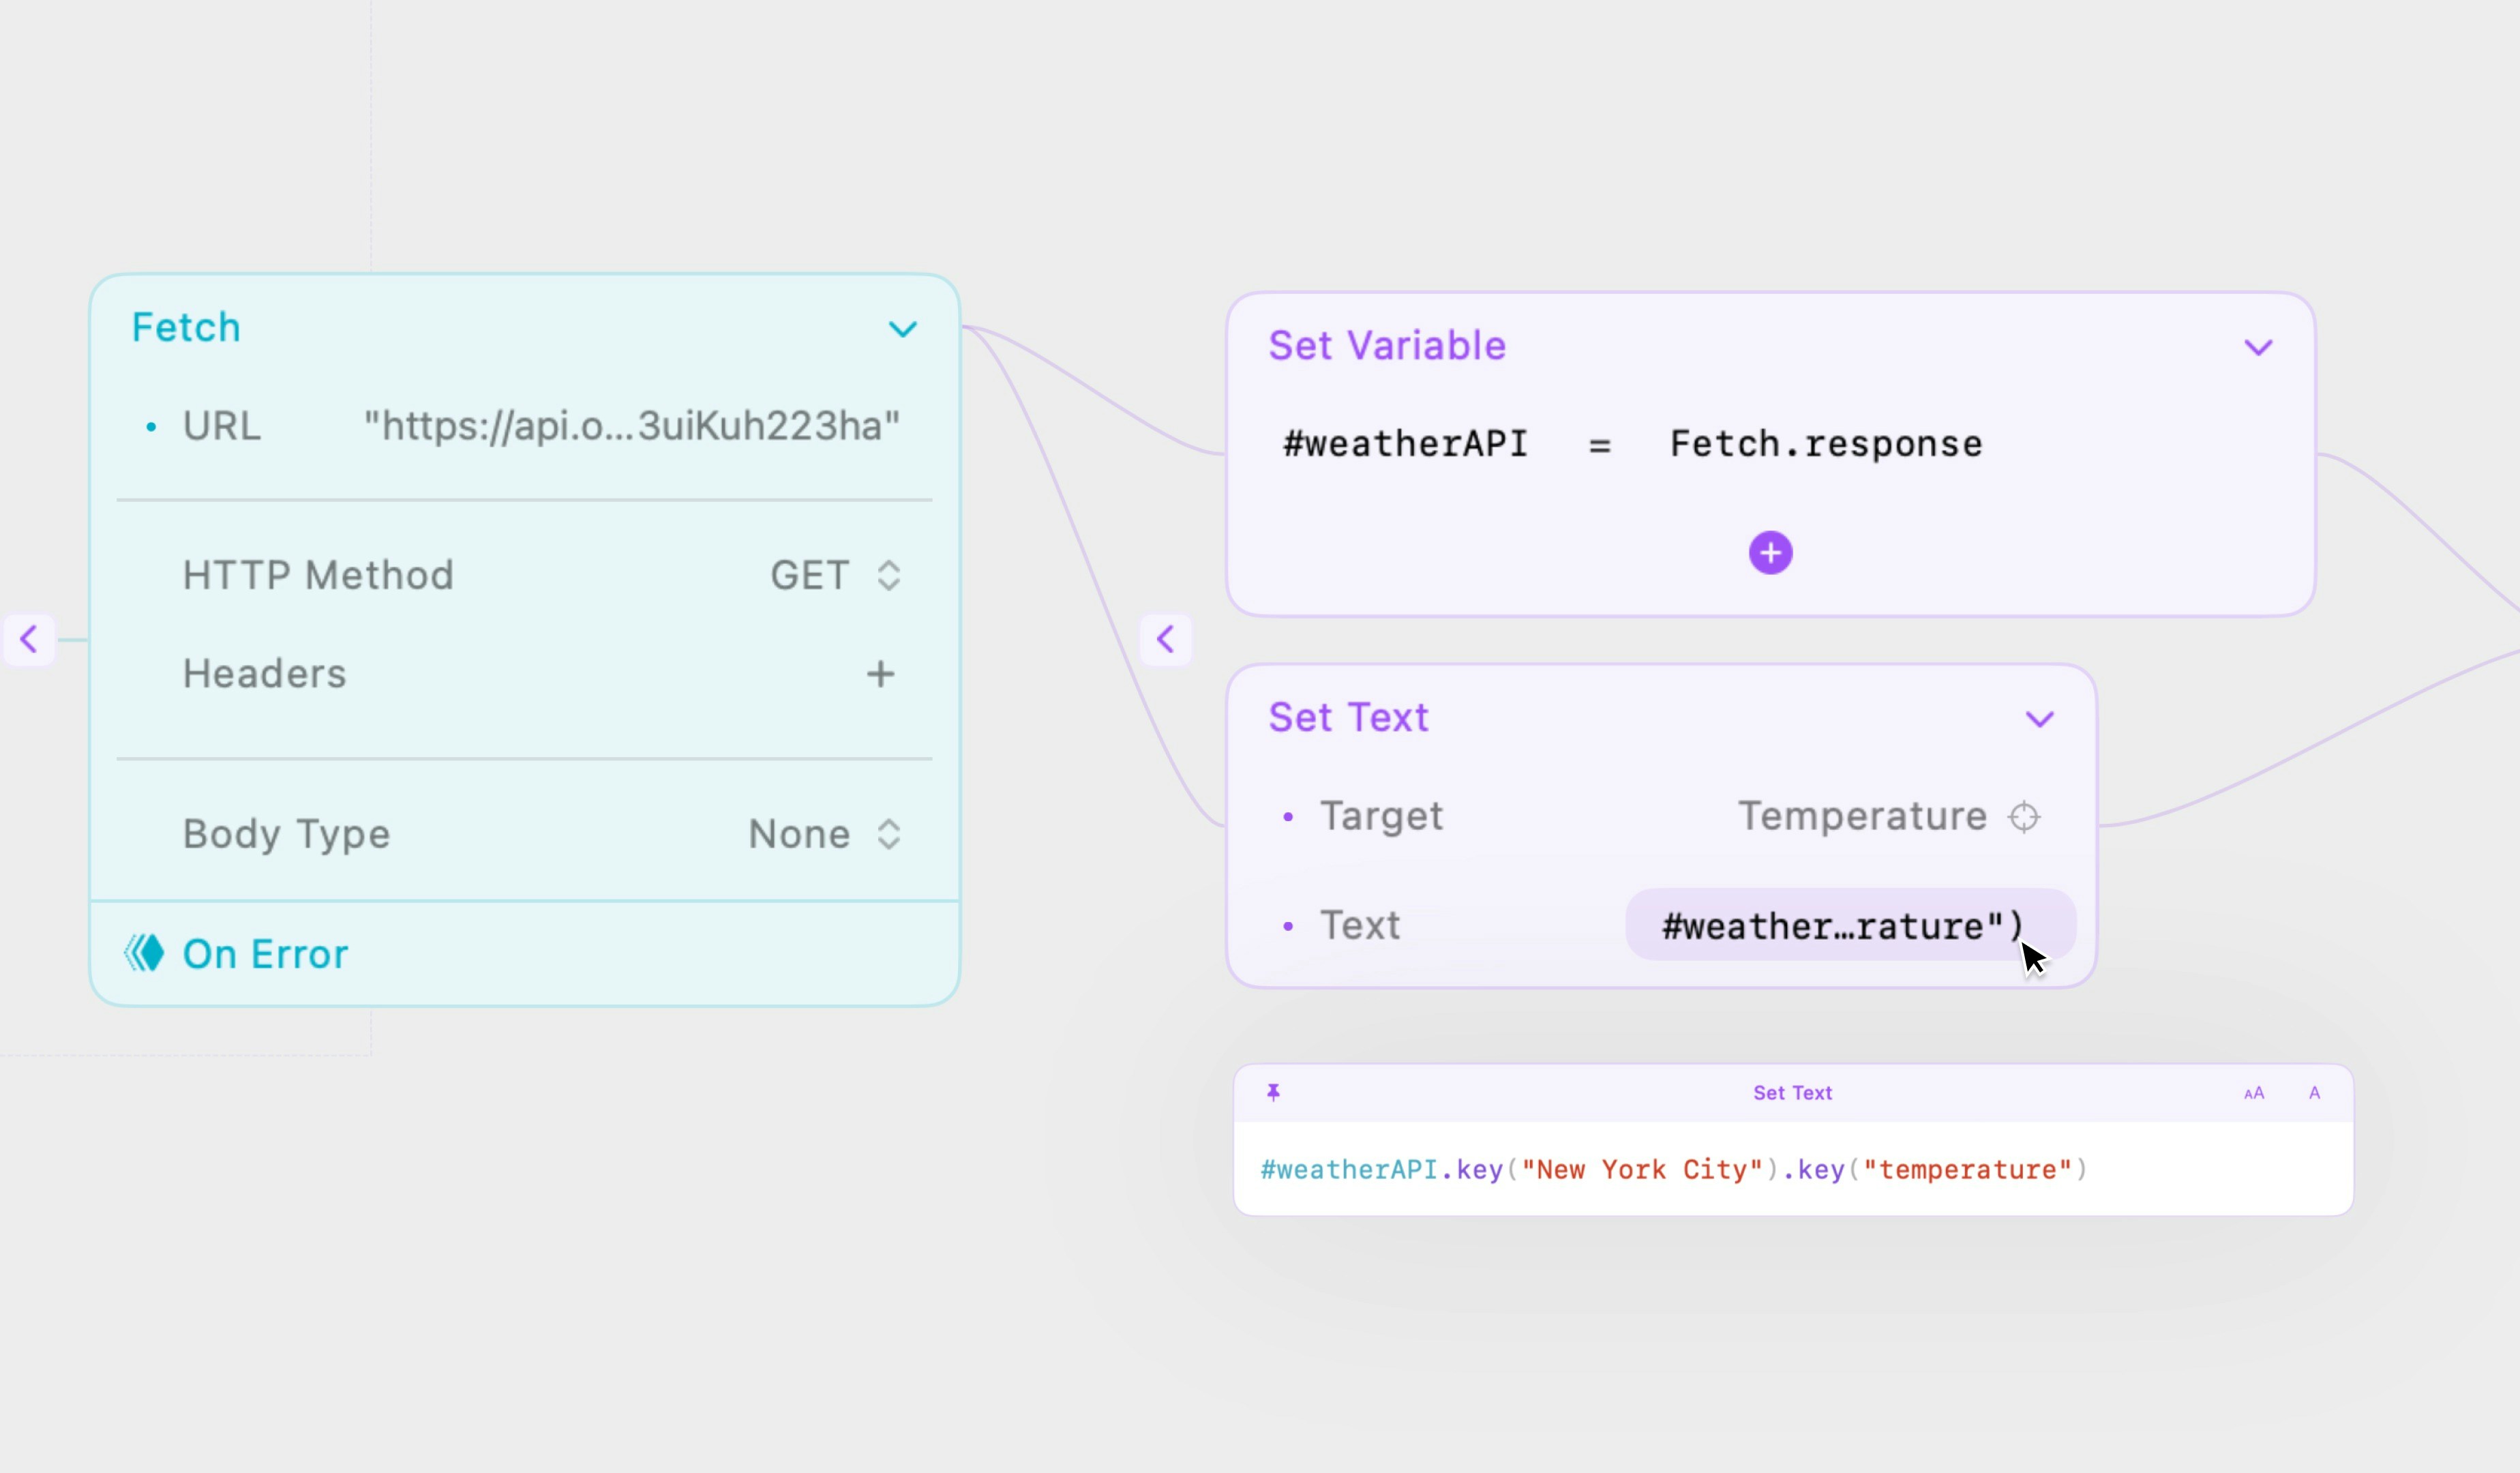The height and width of the screenshot is (1473, 2520).
Task: Click the pin icon in Set Text popup
Action: (x=1273, y=1092)
